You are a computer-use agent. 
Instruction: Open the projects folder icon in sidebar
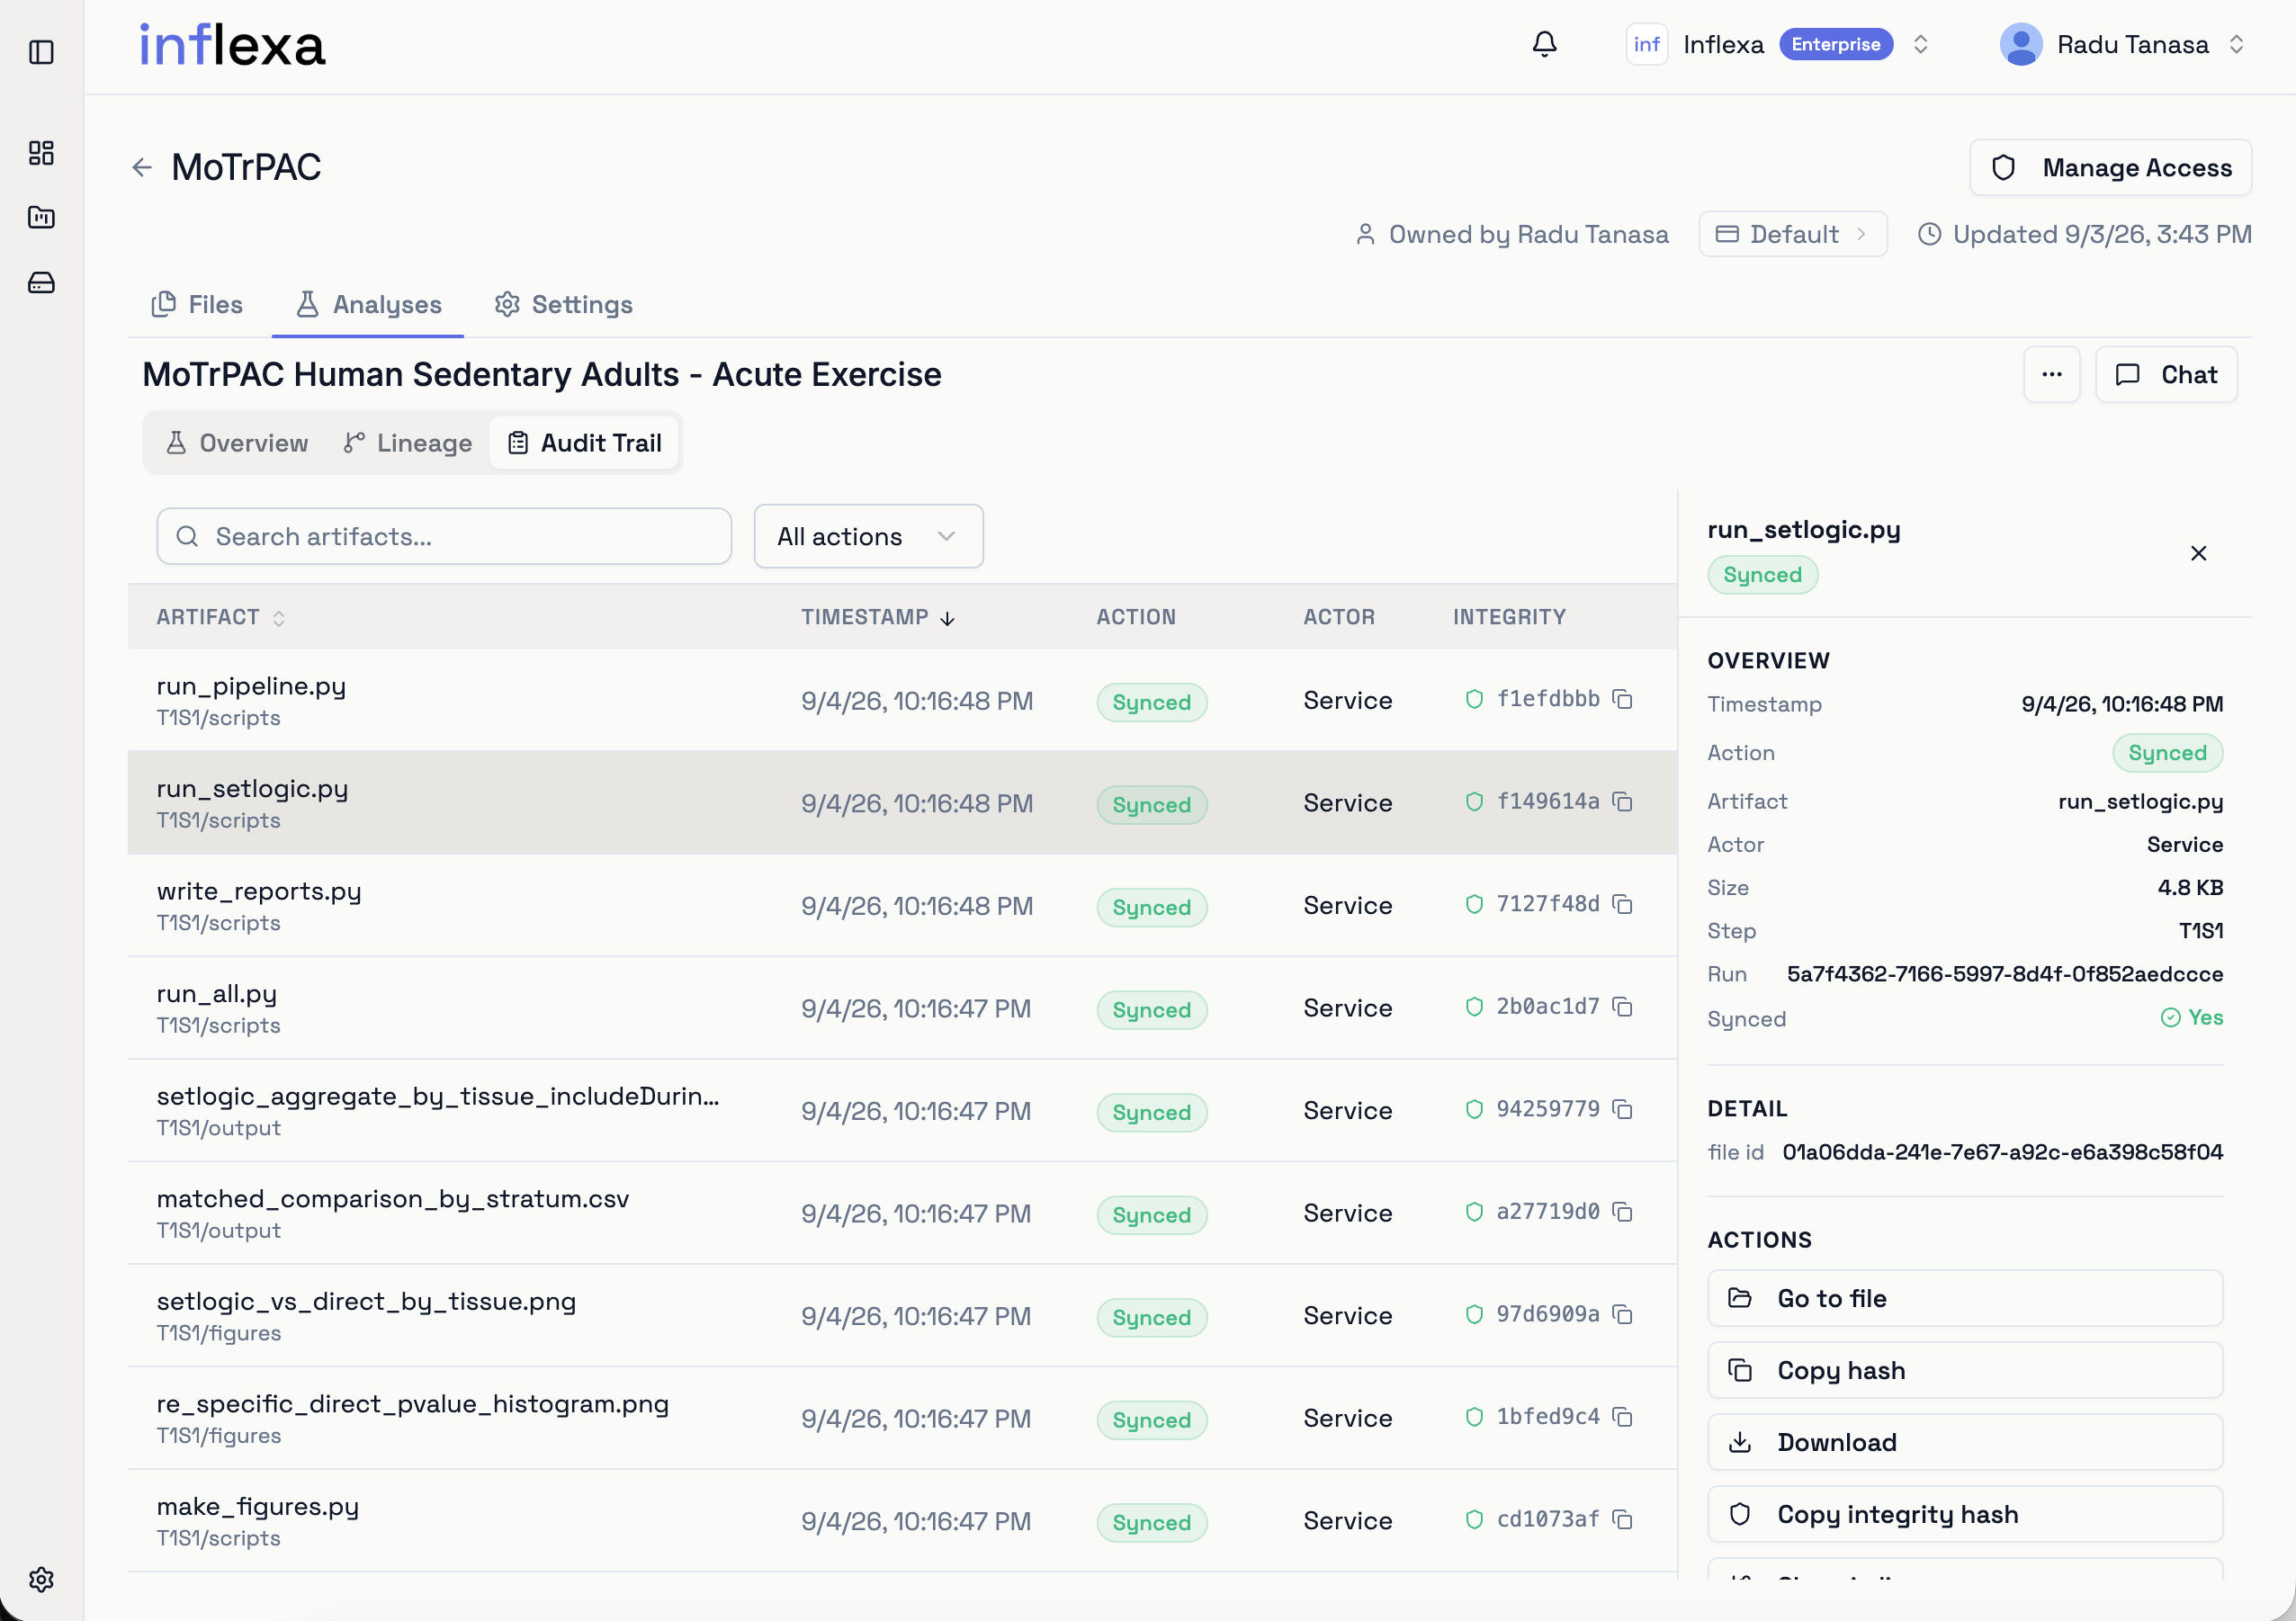41,217
